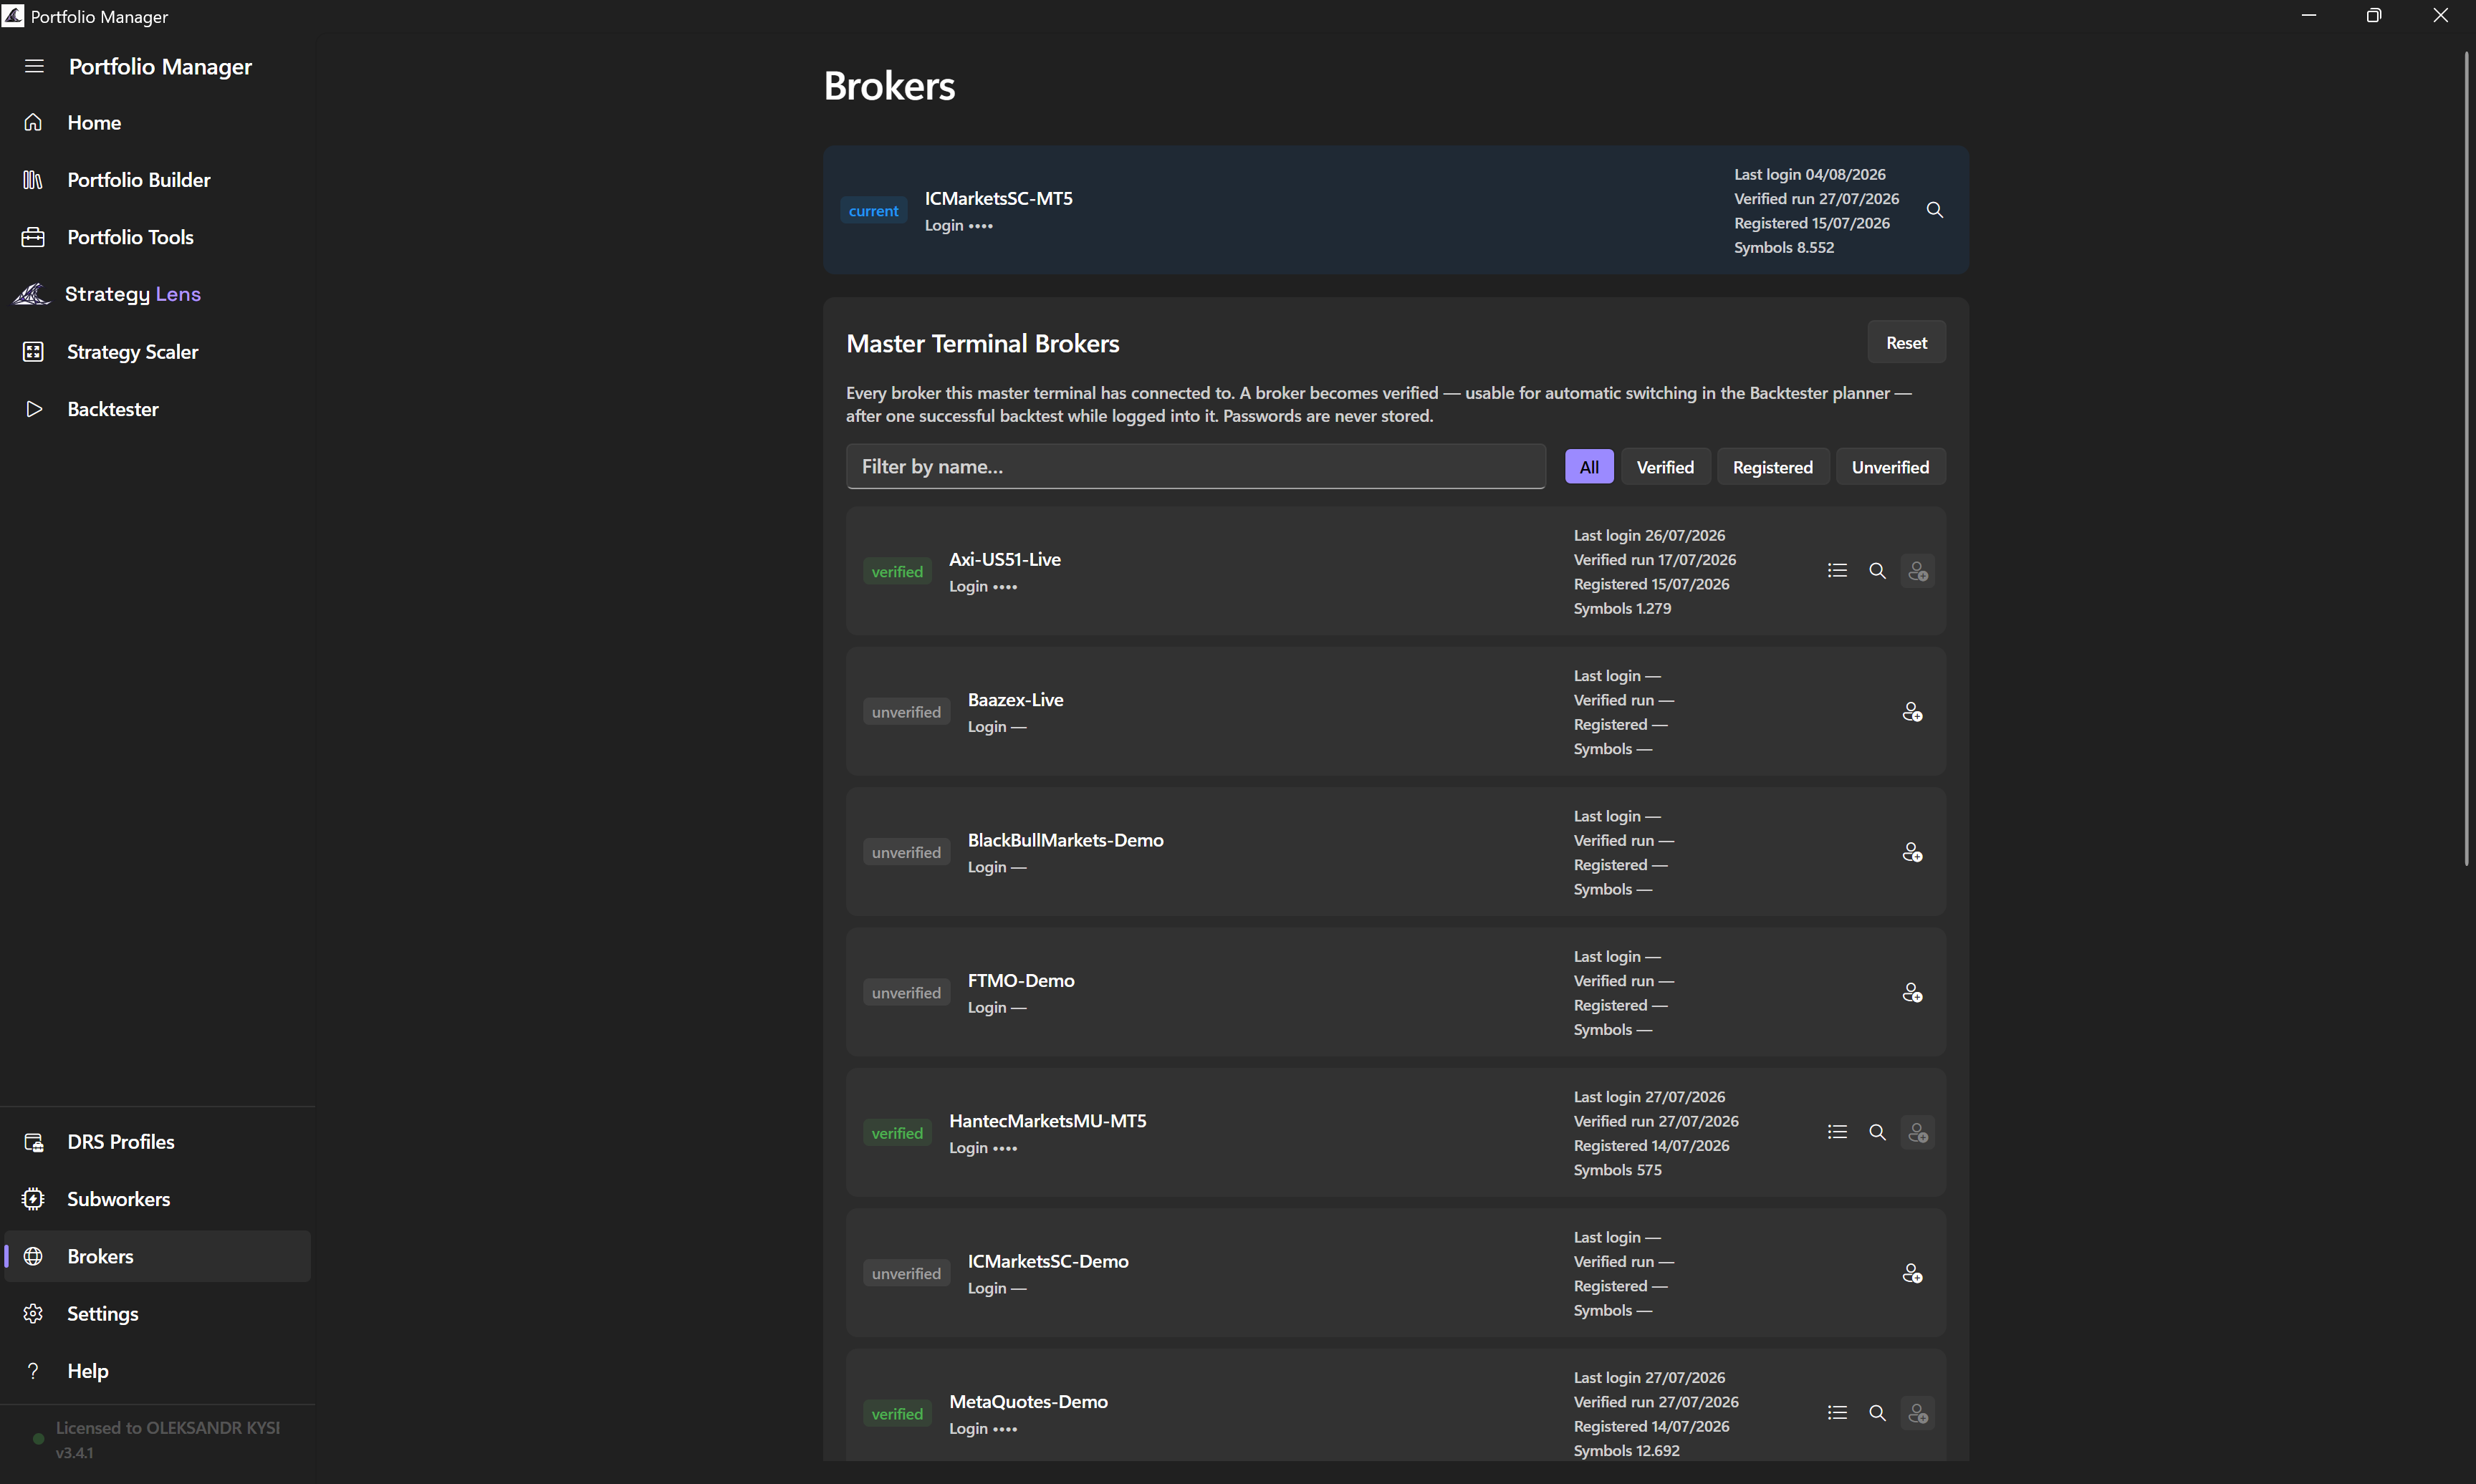Open the symbols list icon for MetaQuotes-Demo

pyautogui.click(x=1837, y=1413)
